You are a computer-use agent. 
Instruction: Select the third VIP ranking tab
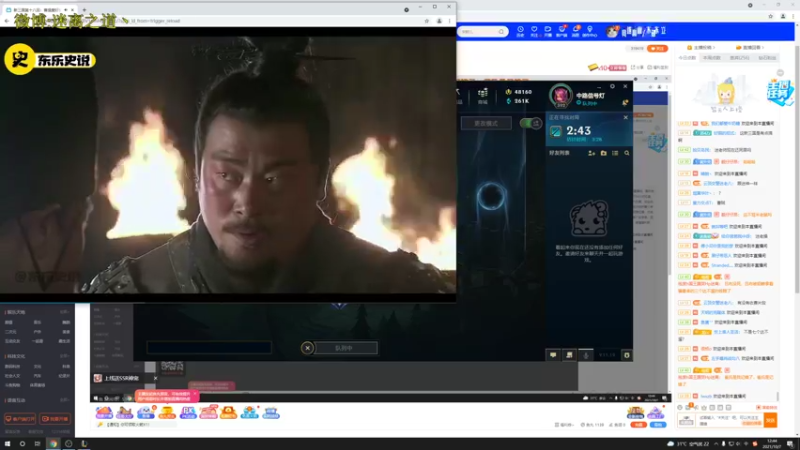click(x=739, y=58)
